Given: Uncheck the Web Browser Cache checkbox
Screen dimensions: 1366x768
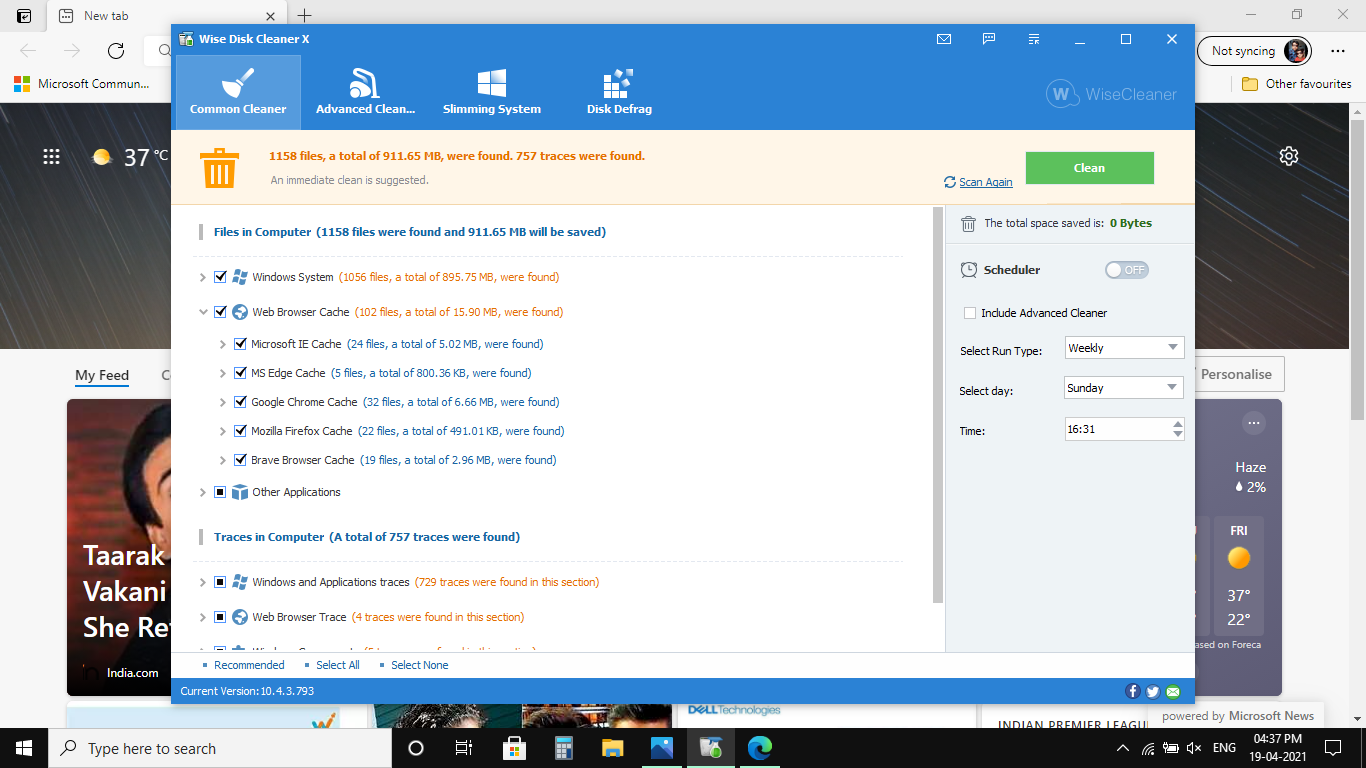Looking at the screenshot, I should (x=220, y=312).
